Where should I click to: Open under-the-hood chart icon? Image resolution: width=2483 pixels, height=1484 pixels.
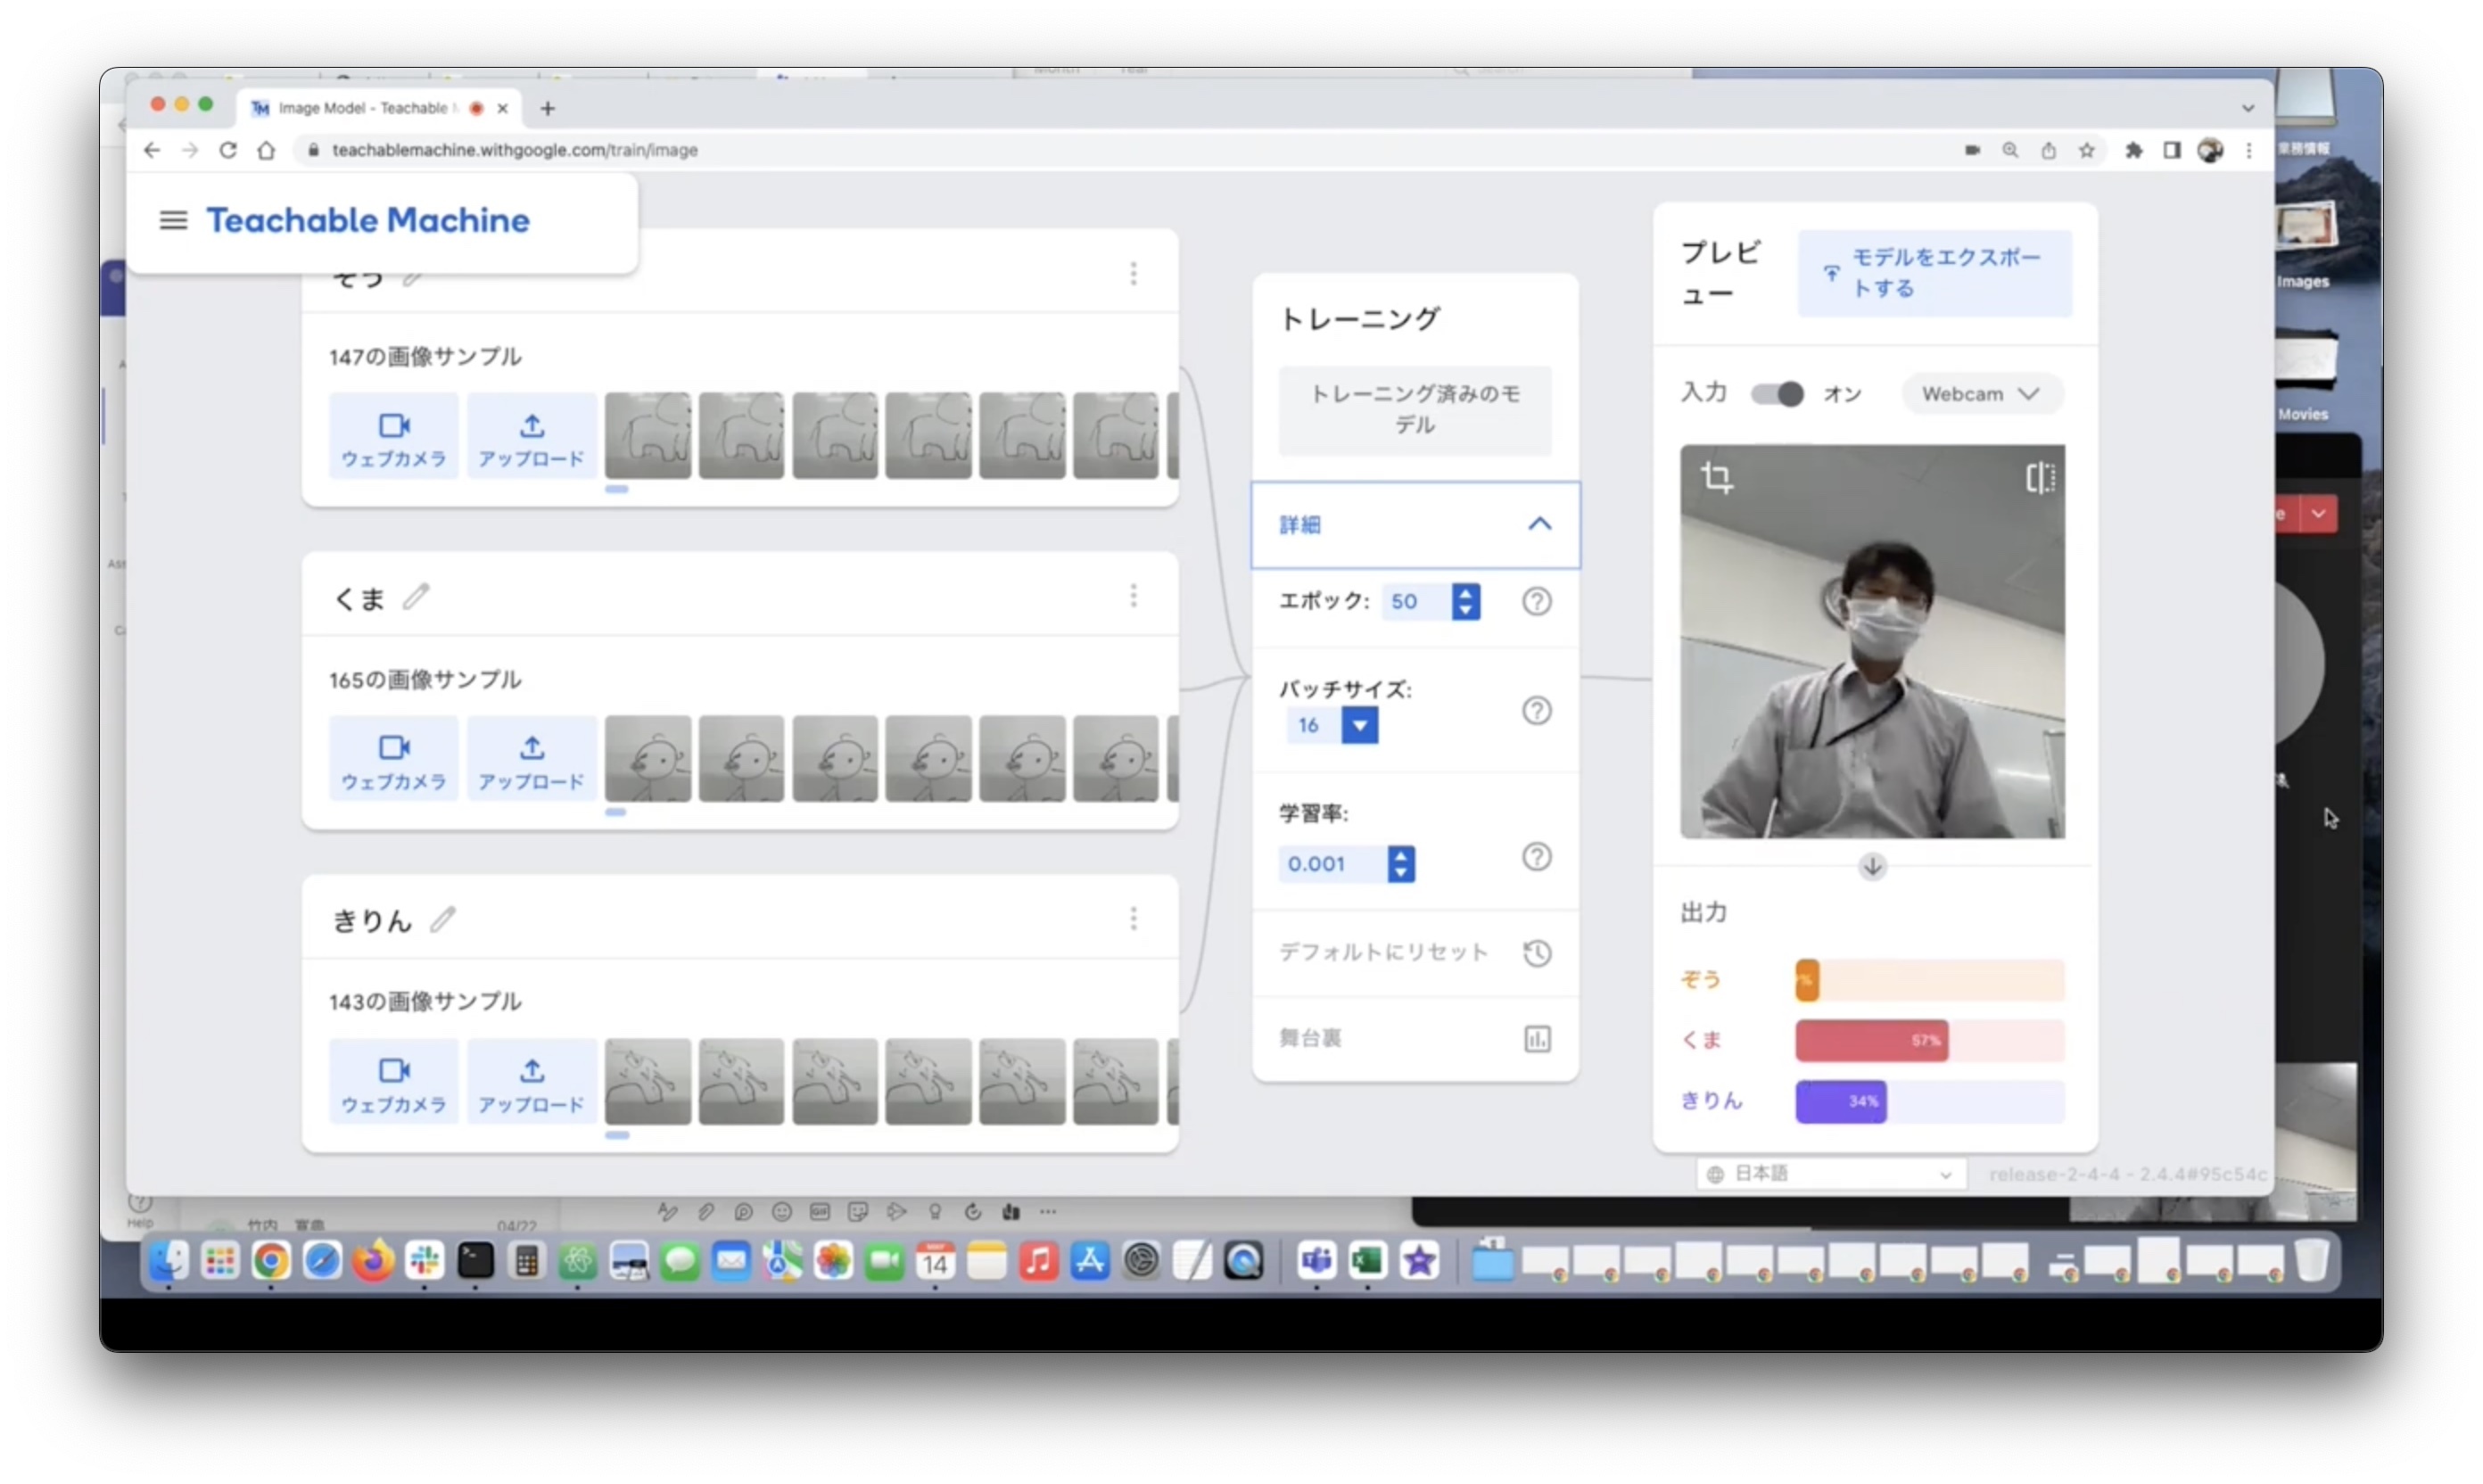coord(1537,1039)
